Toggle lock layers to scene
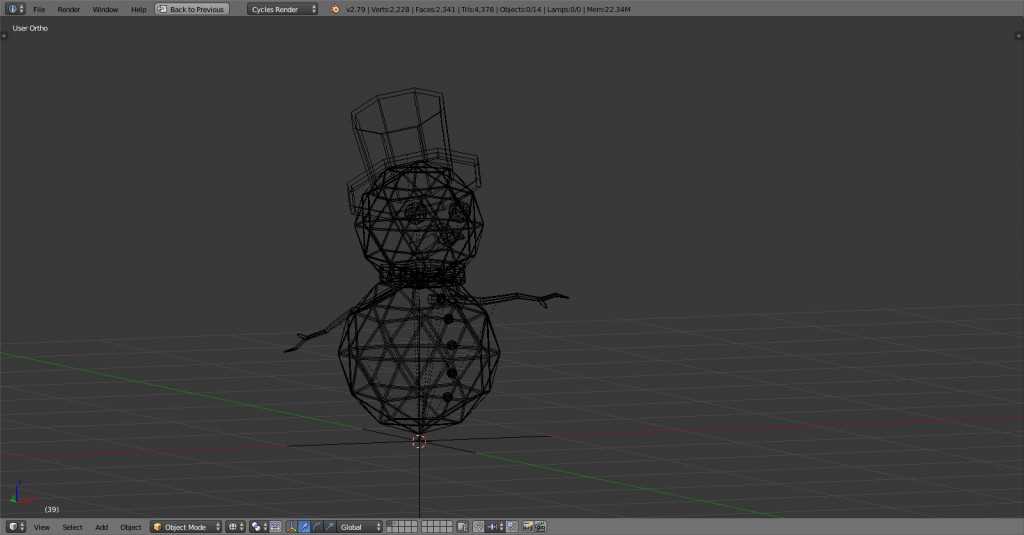 coord(462,527)
